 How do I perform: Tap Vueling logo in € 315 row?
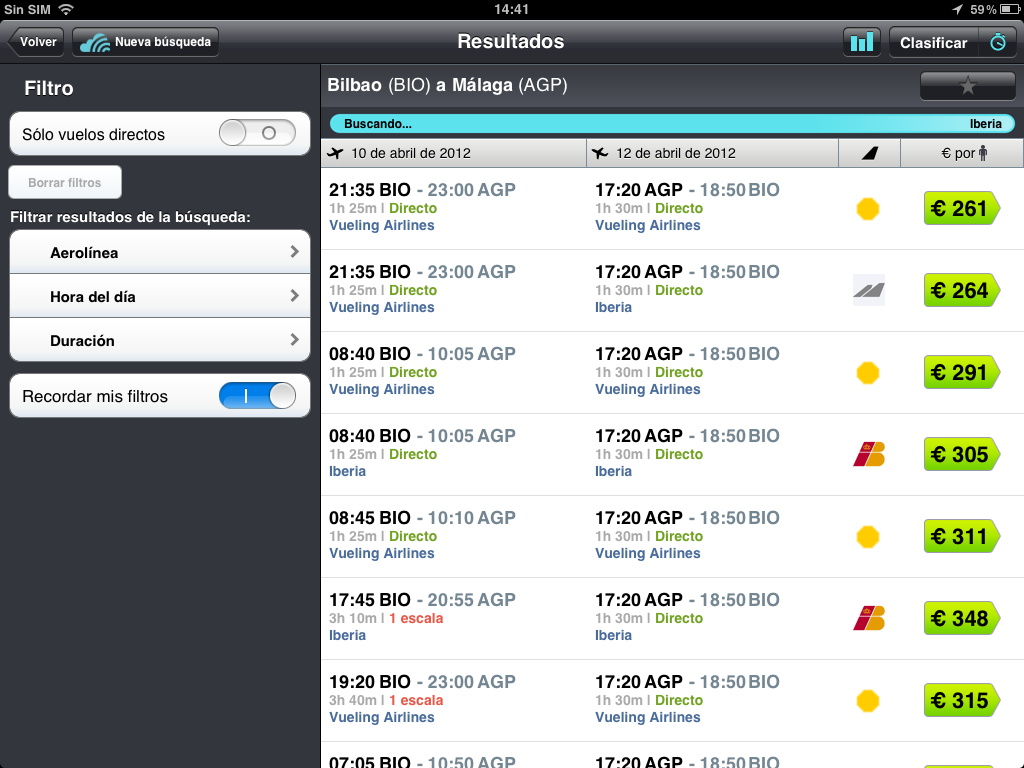(868, 701)
